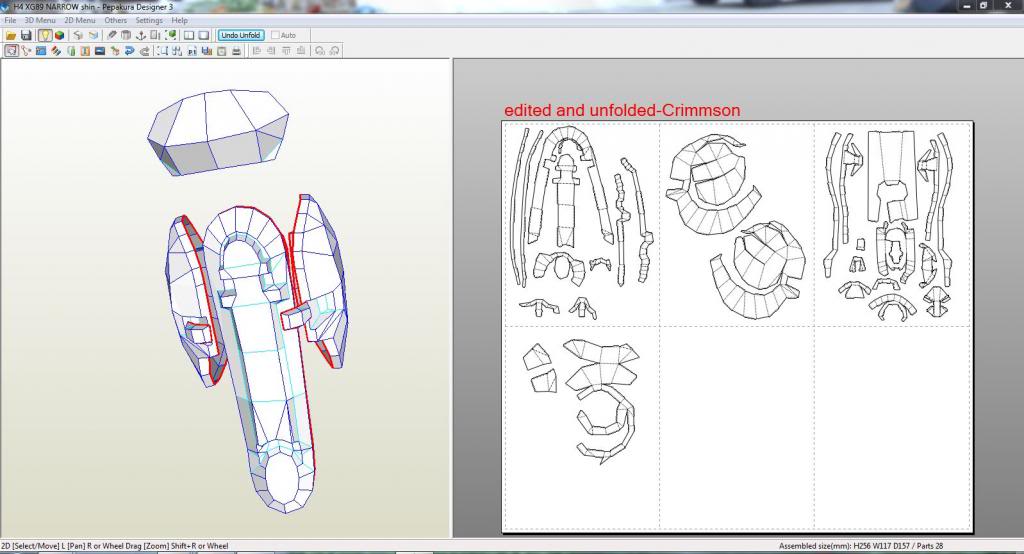
Task: Click the gray cylinder icon beside the pencil
Action: [126, 35]
